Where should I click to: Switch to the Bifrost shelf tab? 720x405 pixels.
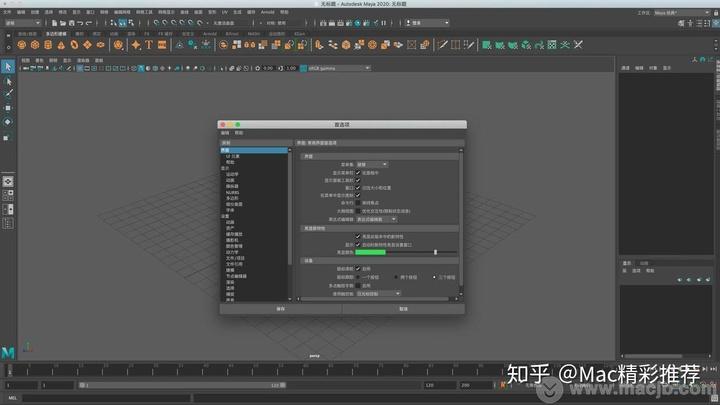click(232, 34)
